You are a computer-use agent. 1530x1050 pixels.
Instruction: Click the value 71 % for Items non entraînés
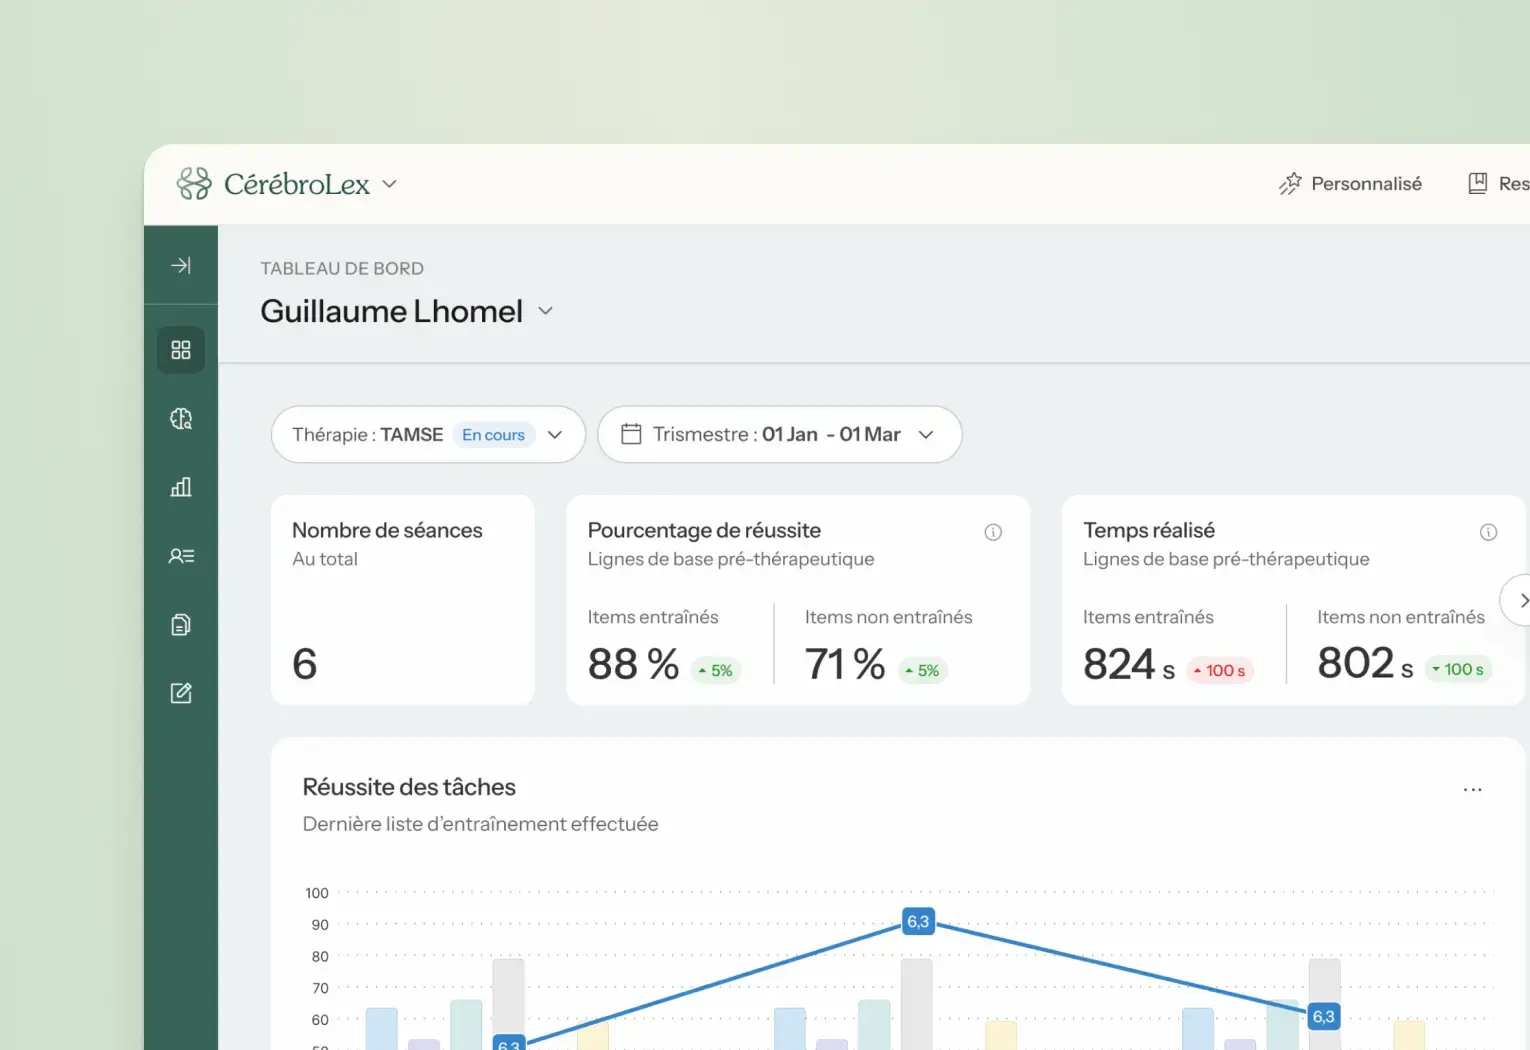tap(845, 664)
